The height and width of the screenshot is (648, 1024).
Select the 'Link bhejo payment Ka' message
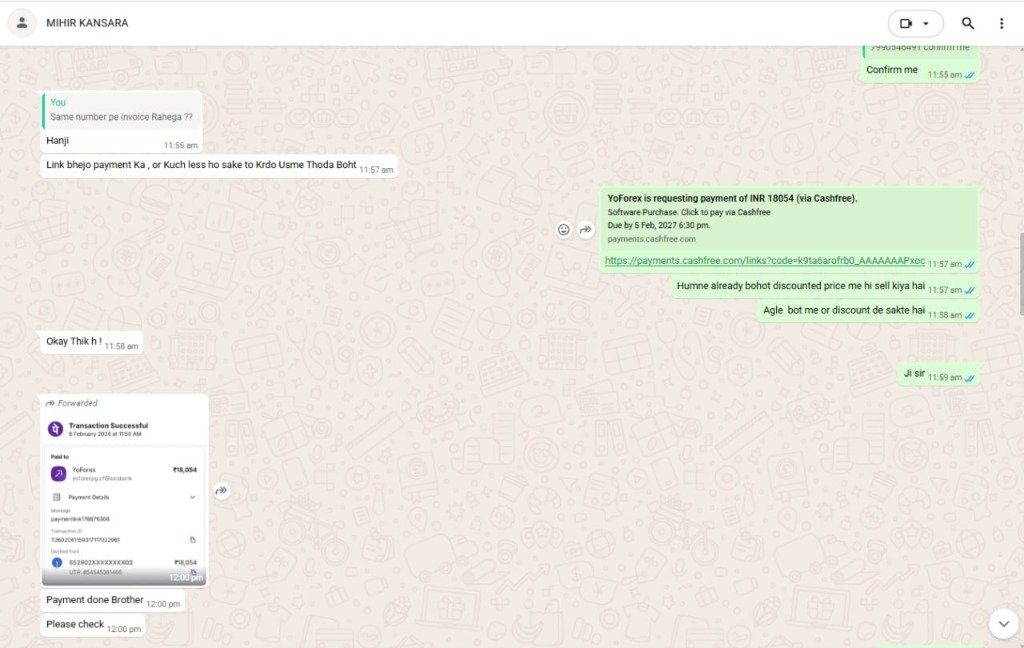201,165
